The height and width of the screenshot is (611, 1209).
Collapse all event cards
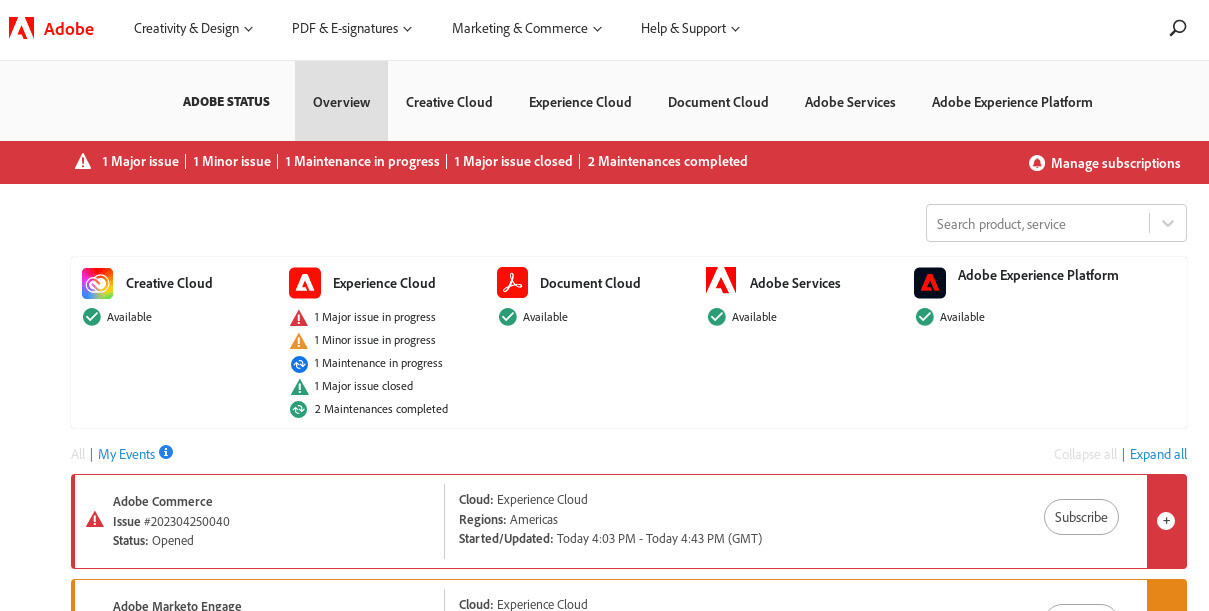(x=1085, y=454)
